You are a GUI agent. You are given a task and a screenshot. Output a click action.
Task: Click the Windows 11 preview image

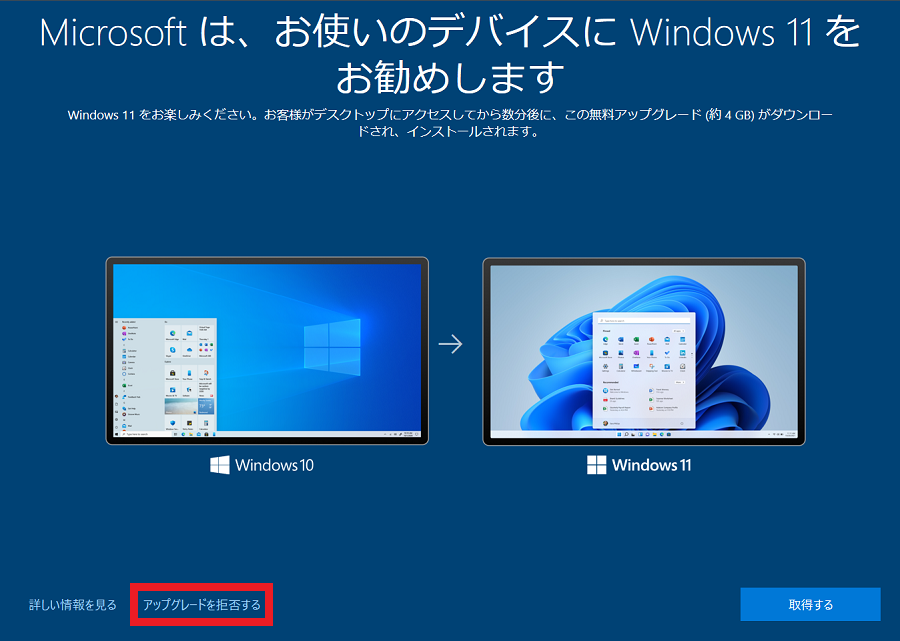[644, 351]
